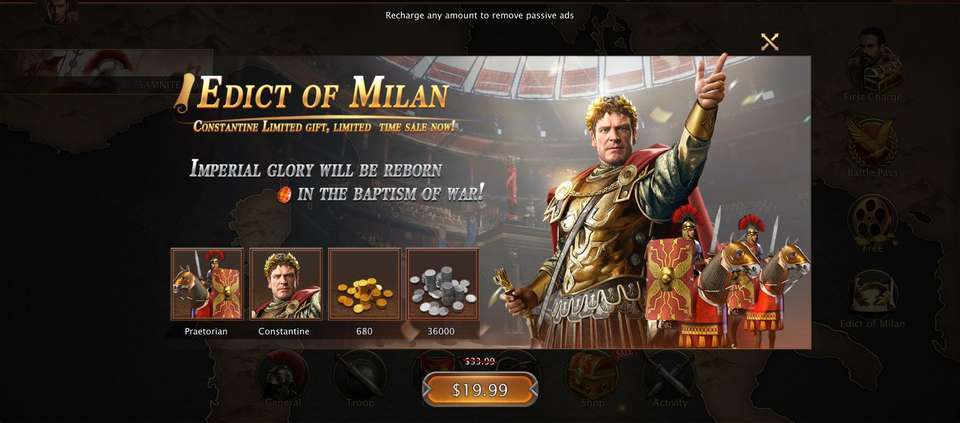
Task: Select the Constantine general reward tile
Action: point(285,284)
